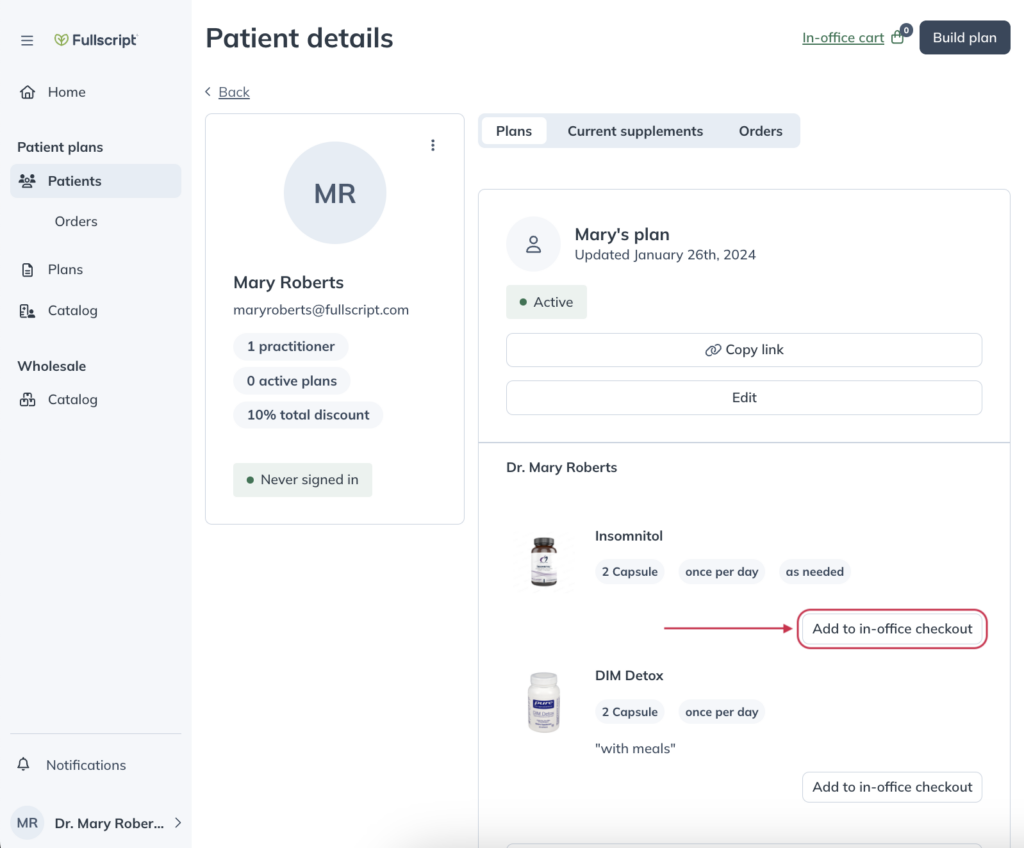Click the "with meals" note
1024x848 pixels.
pyautogui.click(x=635, y=749)
